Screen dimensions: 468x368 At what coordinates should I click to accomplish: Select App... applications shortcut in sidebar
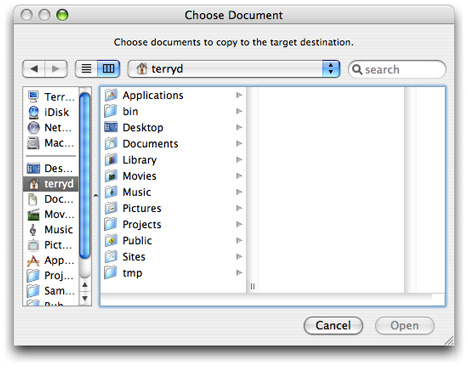pos(52,260)
